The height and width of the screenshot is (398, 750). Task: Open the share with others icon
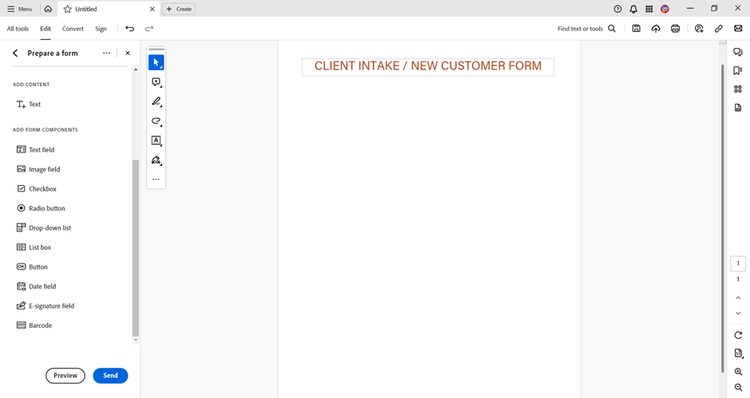click(699, 29)
